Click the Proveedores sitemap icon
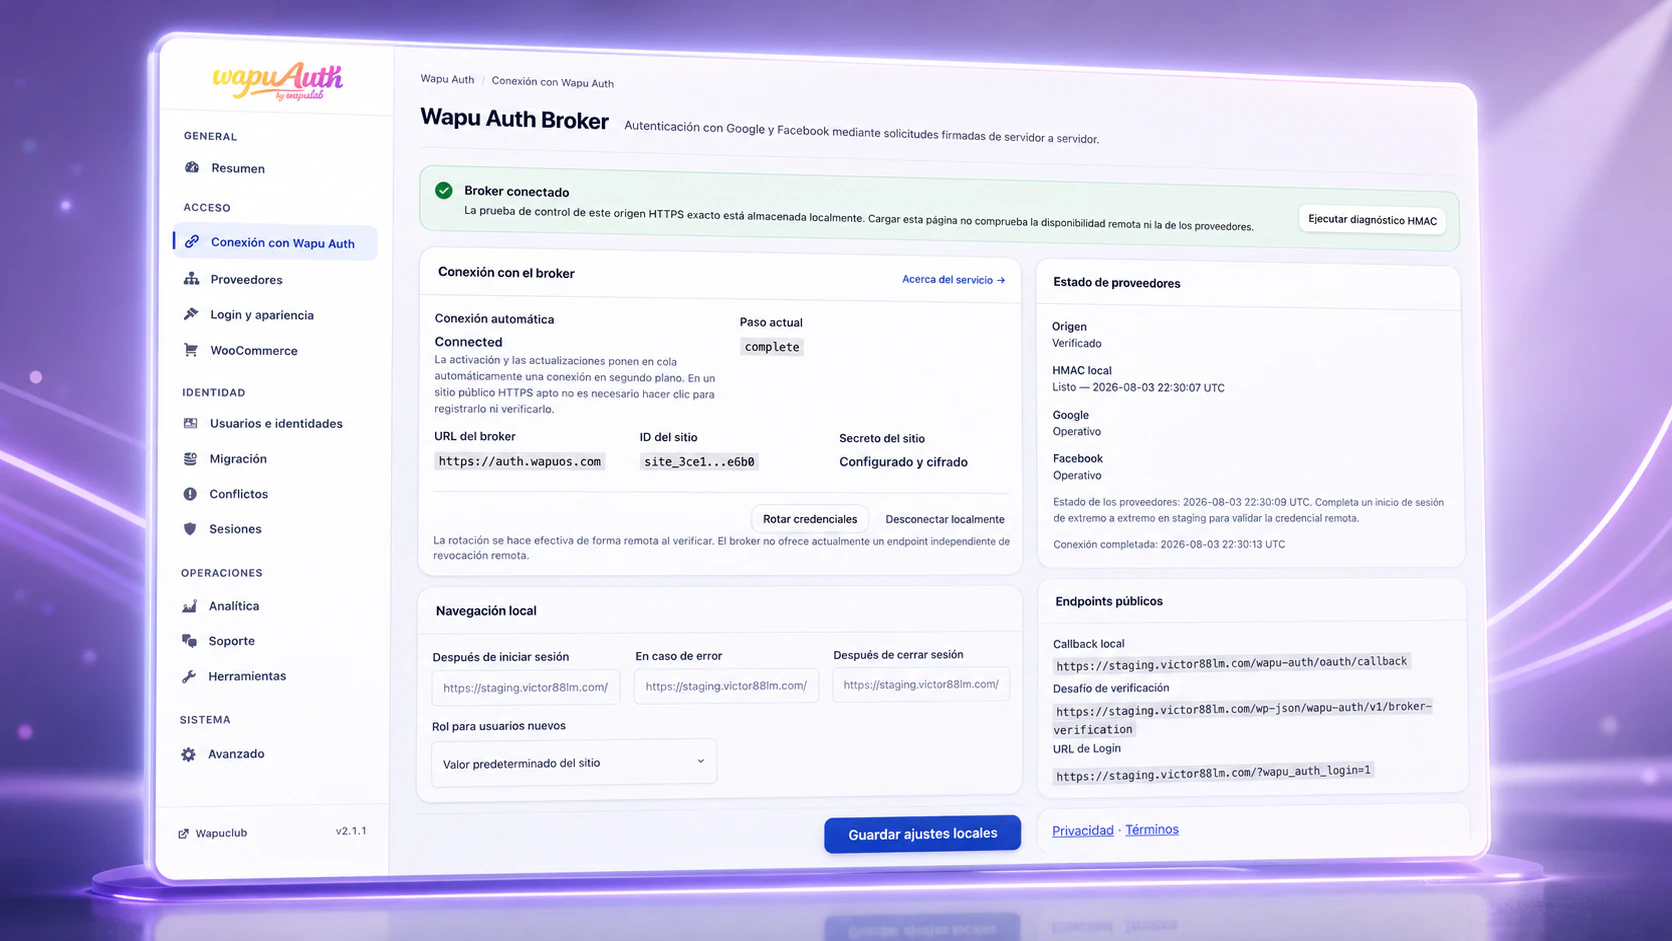 [x=191, y=278]
